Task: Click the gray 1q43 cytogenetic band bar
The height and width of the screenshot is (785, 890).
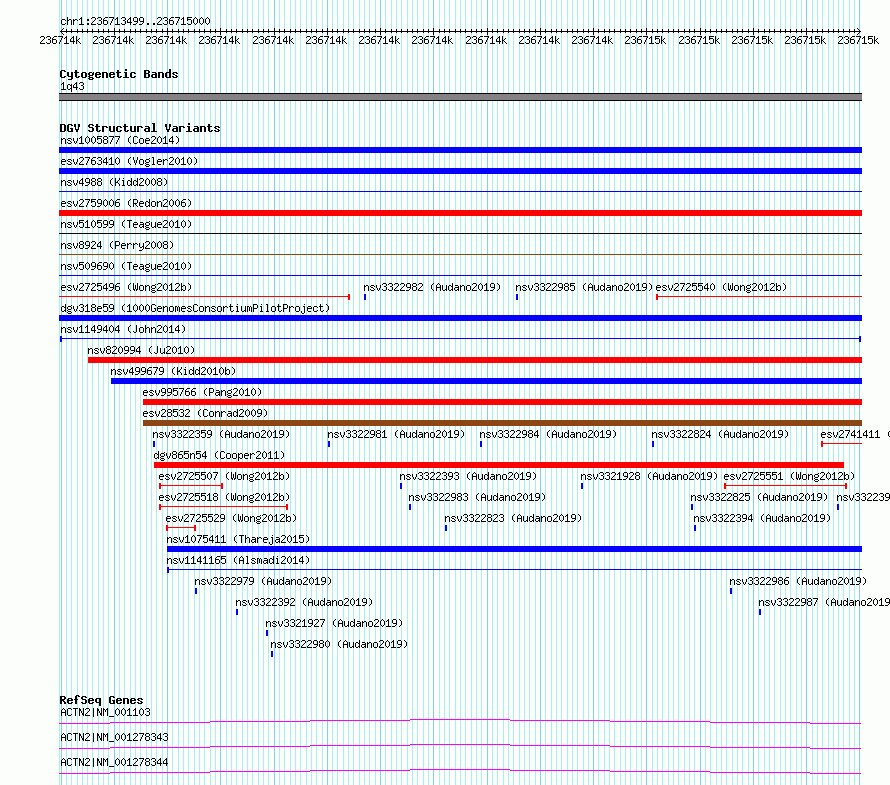Action: coord(460,97)
